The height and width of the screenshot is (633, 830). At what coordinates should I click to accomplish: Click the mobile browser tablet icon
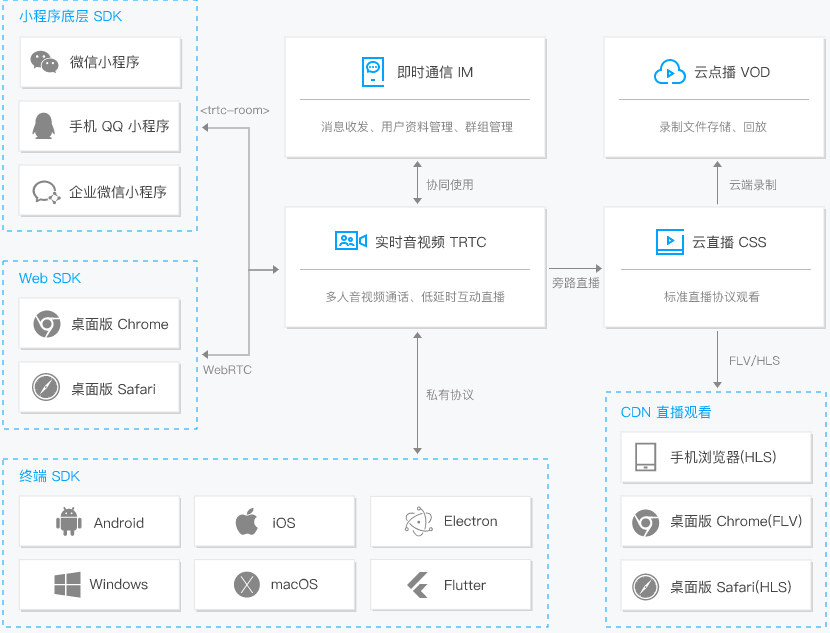click(645, 457)
